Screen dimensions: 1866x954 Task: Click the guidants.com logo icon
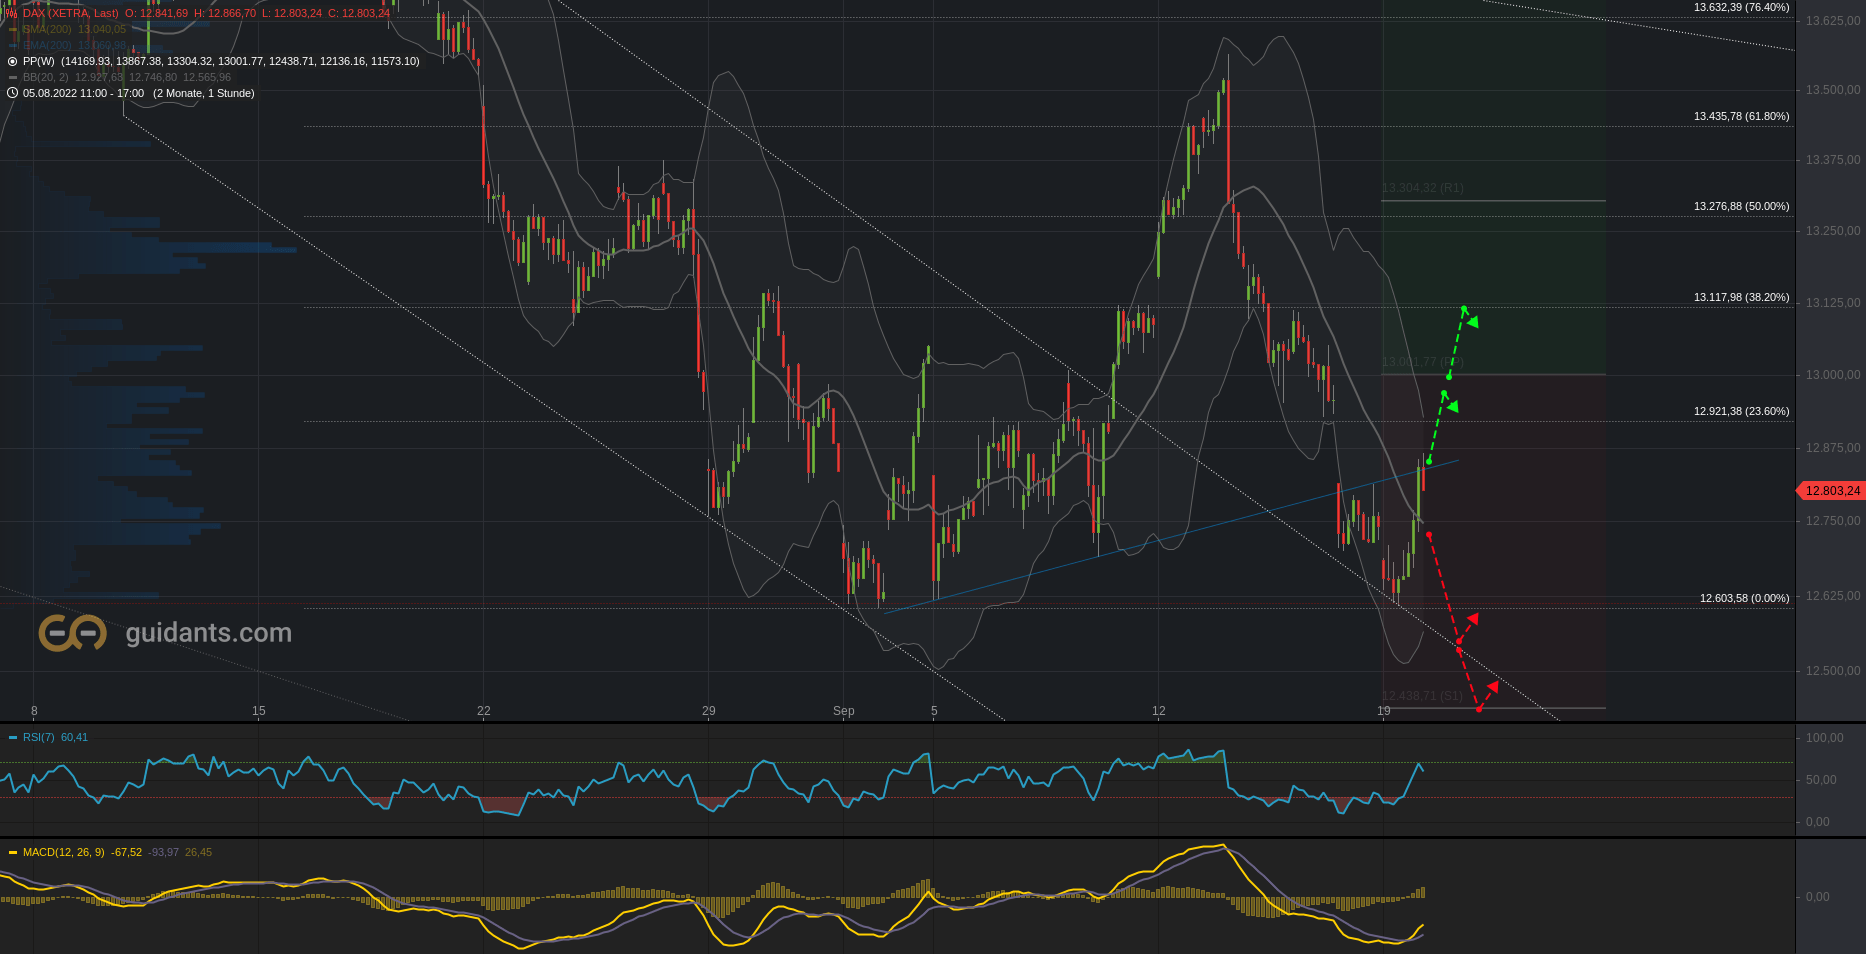72,633
